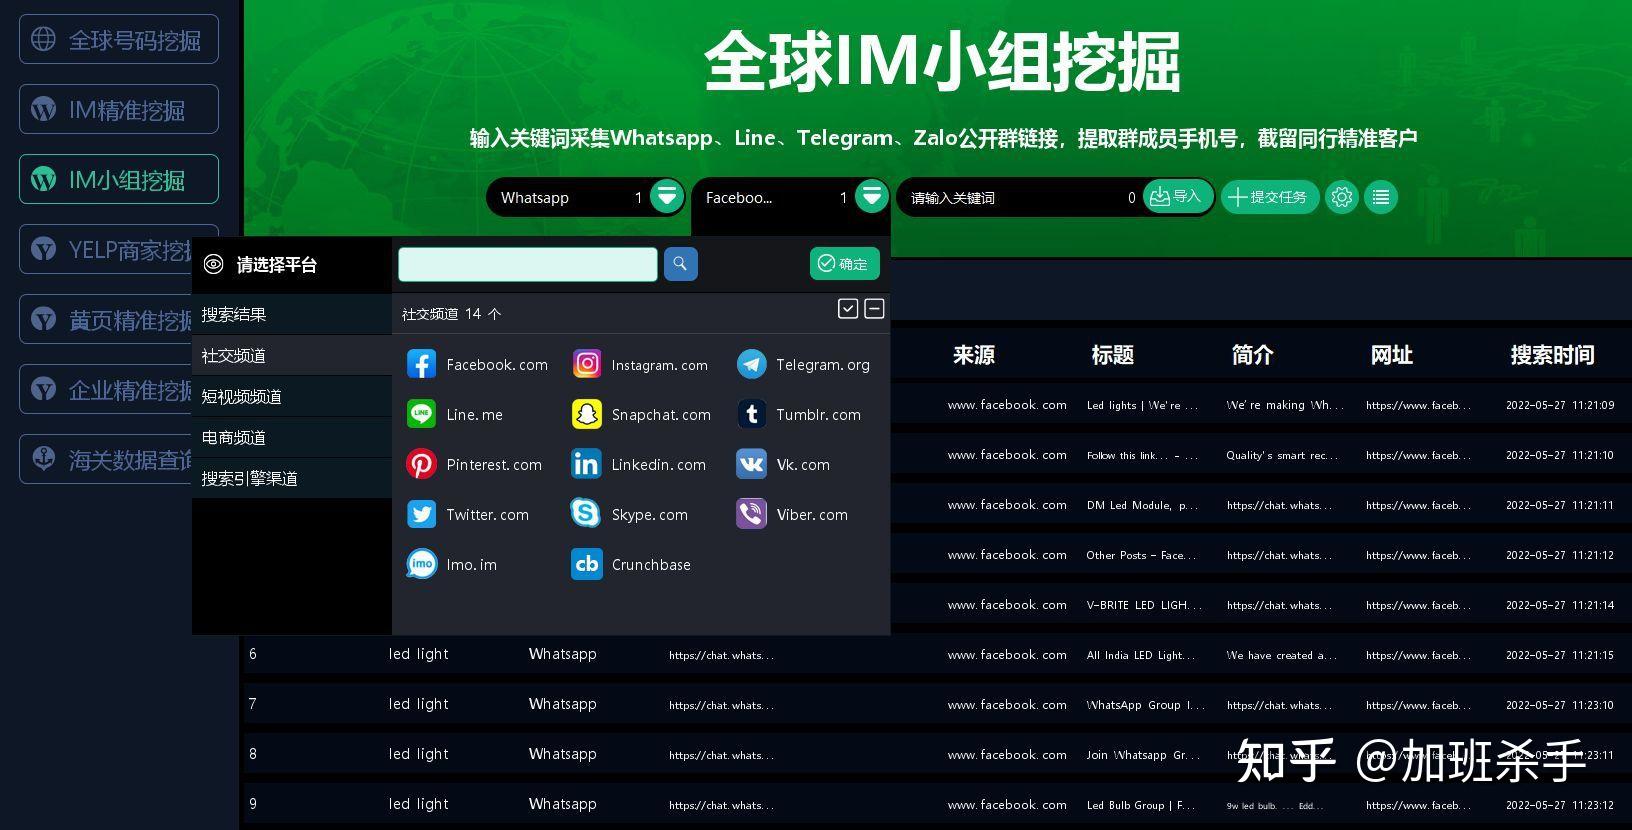Choose the Crunchbase platform icon
This screenshot has width=1632, height=830.
pyautogui.click(x=587, y=564)
